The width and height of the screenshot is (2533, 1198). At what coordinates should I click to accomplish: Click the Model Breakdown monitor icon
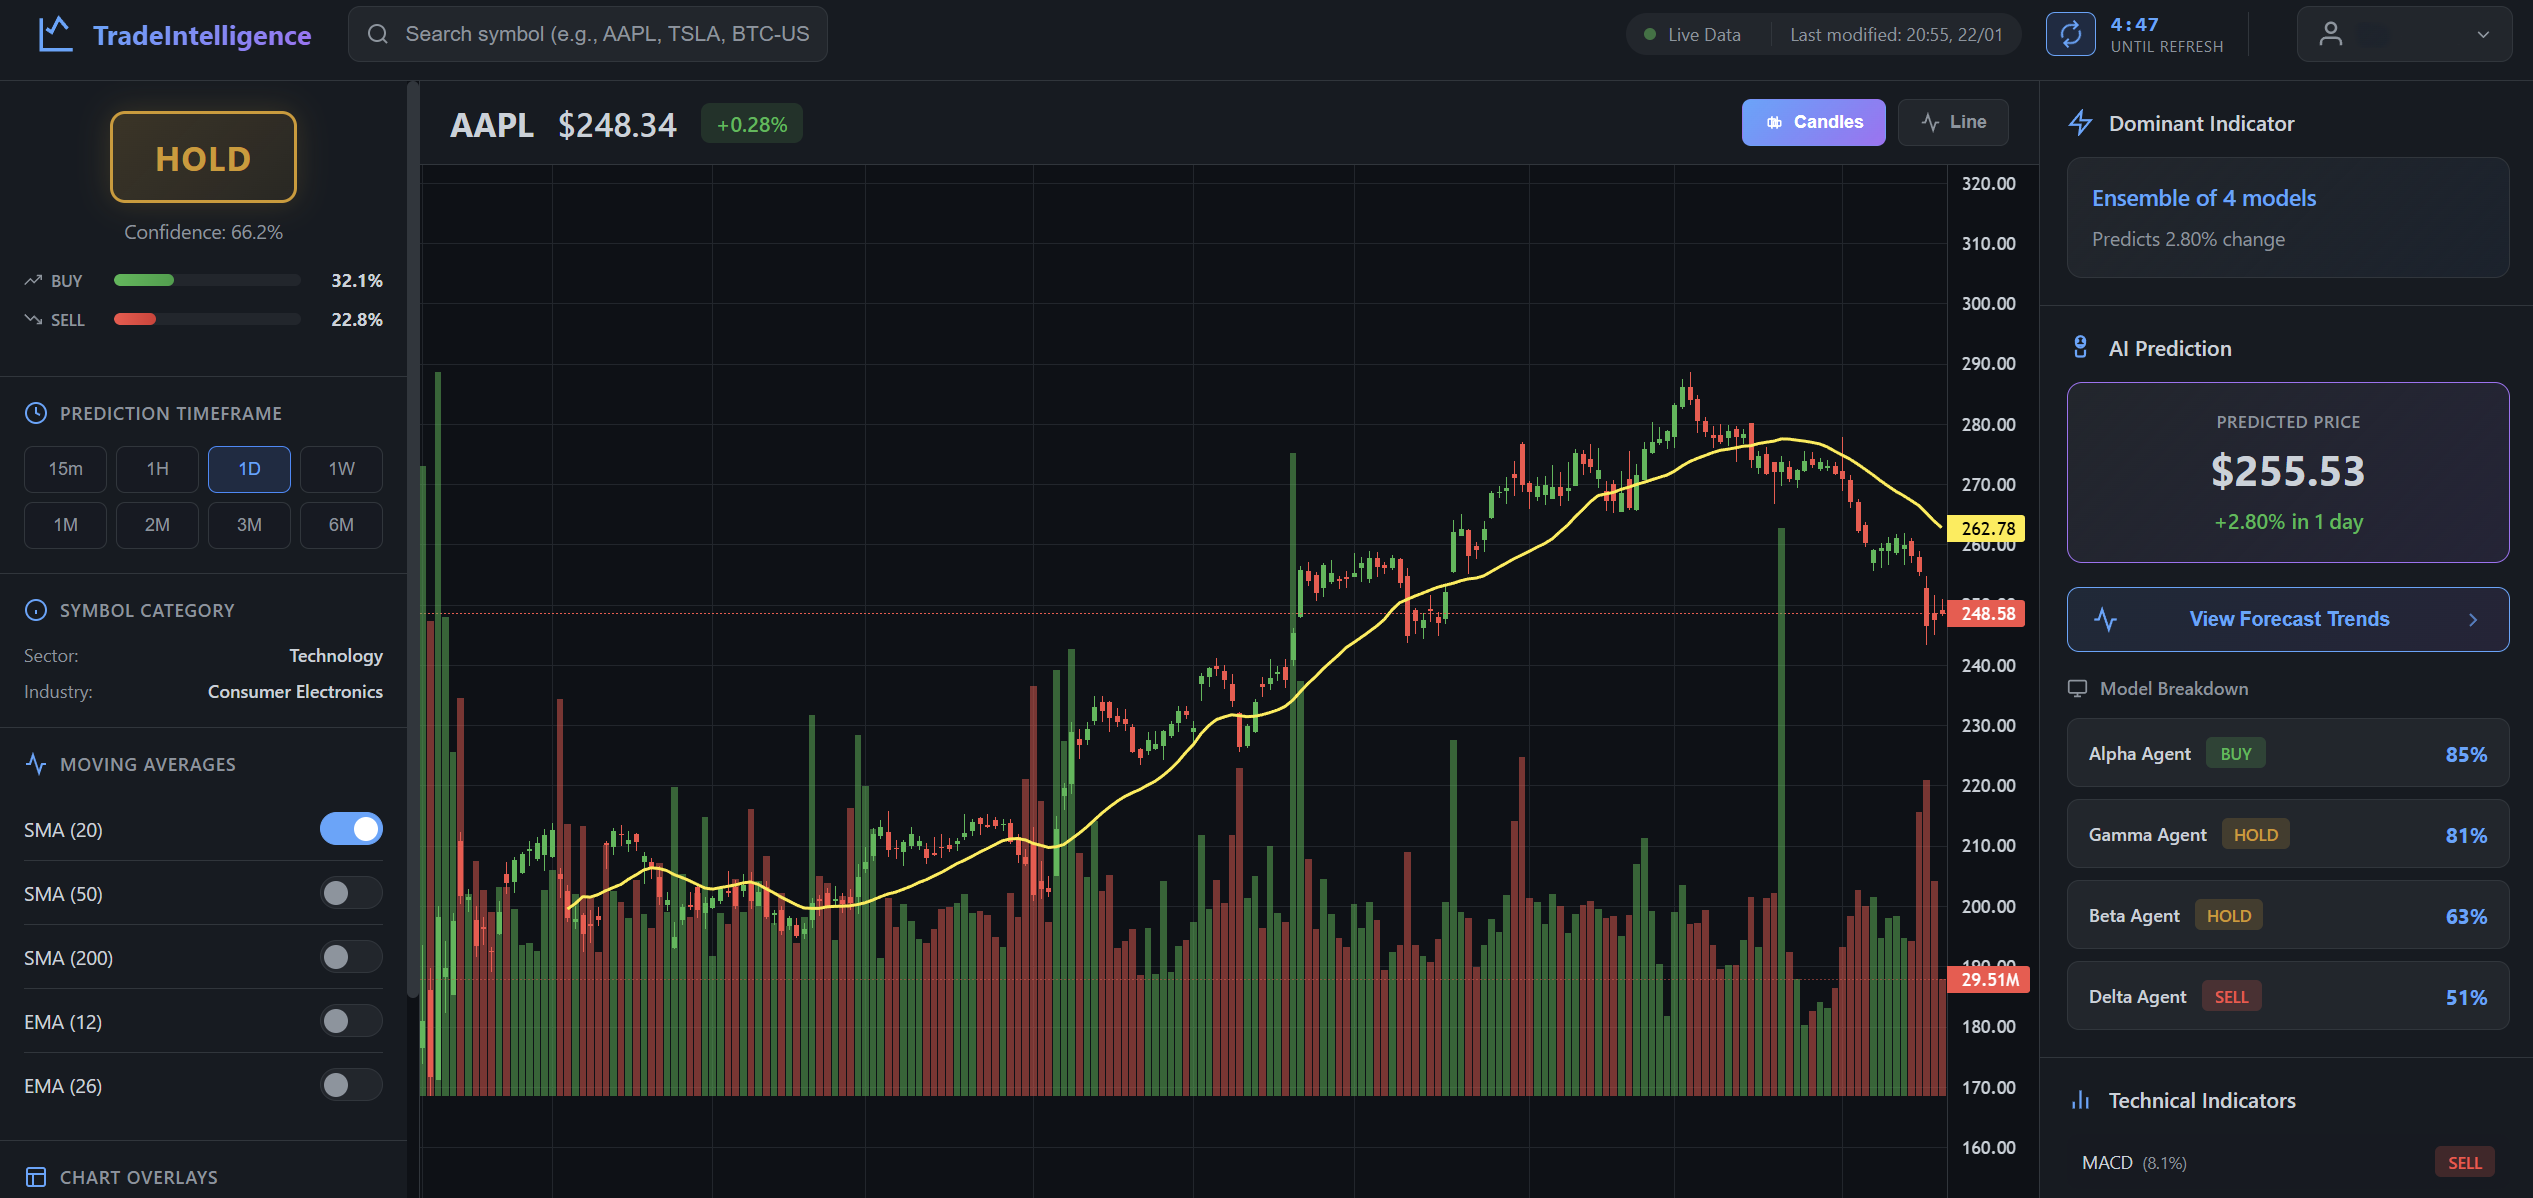point(2079,688)
